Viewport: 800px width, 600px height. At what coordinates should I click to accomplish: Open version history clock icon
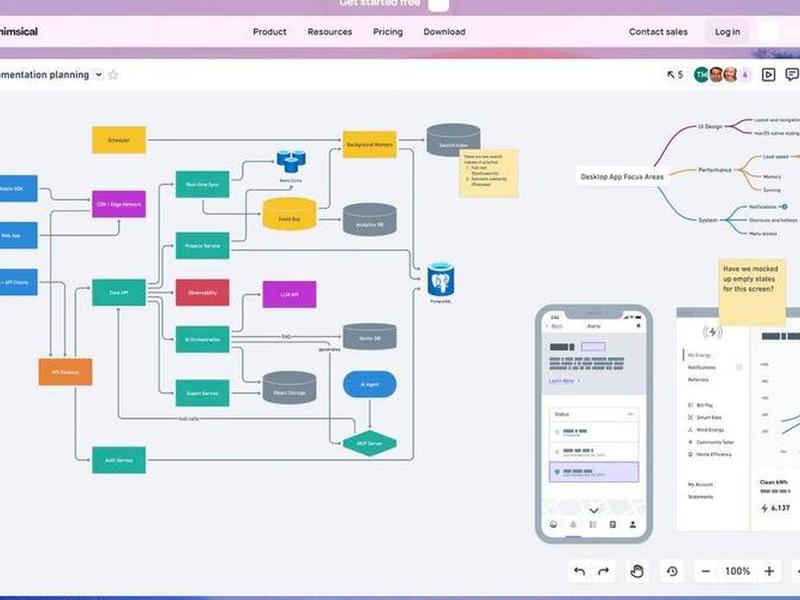pos(672,571)
